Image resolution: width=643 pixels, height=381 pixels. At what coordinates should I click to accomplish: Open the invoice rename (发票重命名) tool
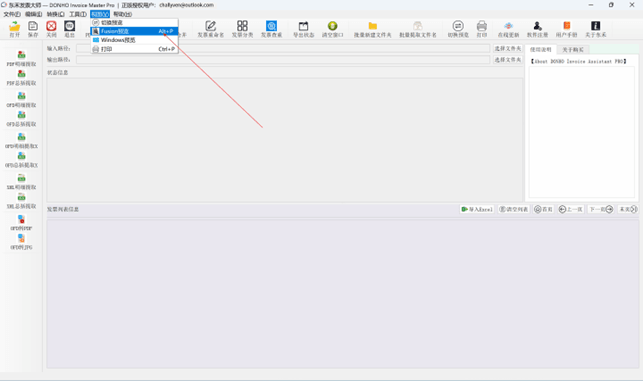(x=211, y=29)
